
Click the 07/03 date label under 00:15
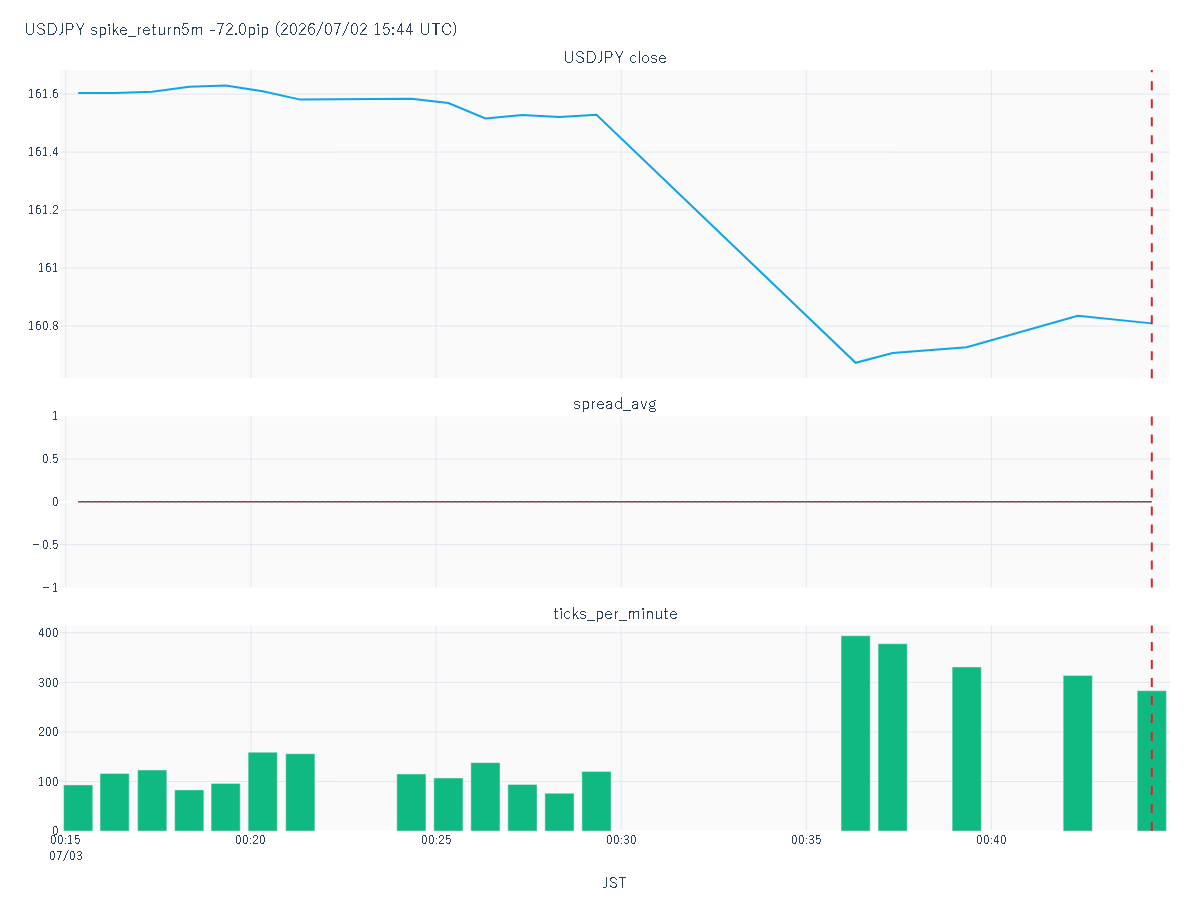coord(66,857)
